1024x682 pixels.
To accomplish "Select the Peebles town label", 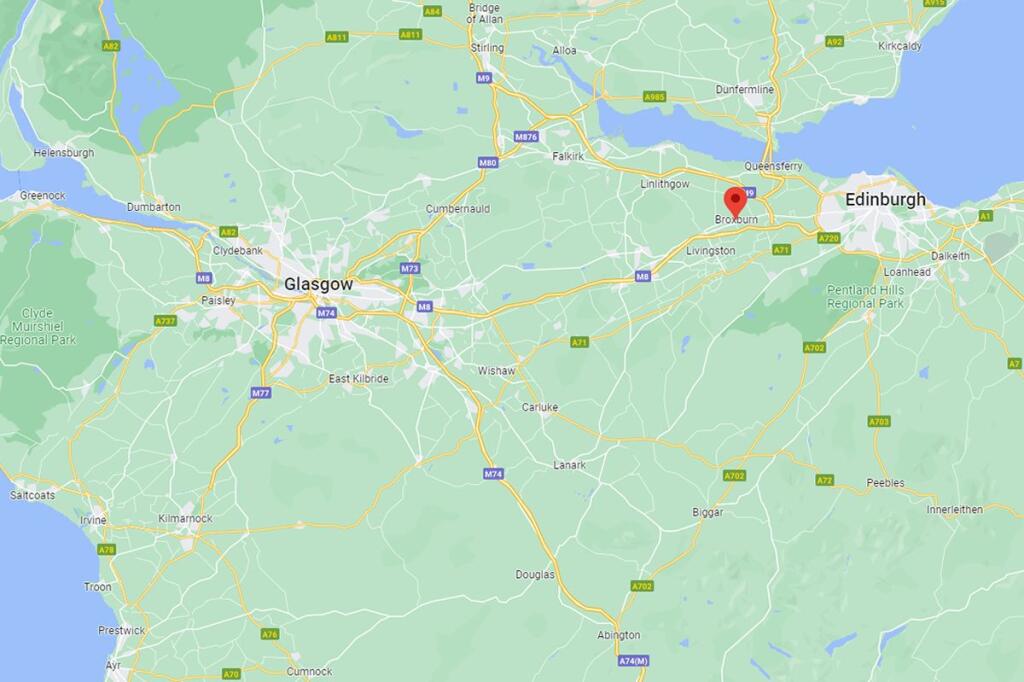I will [886, 483].
